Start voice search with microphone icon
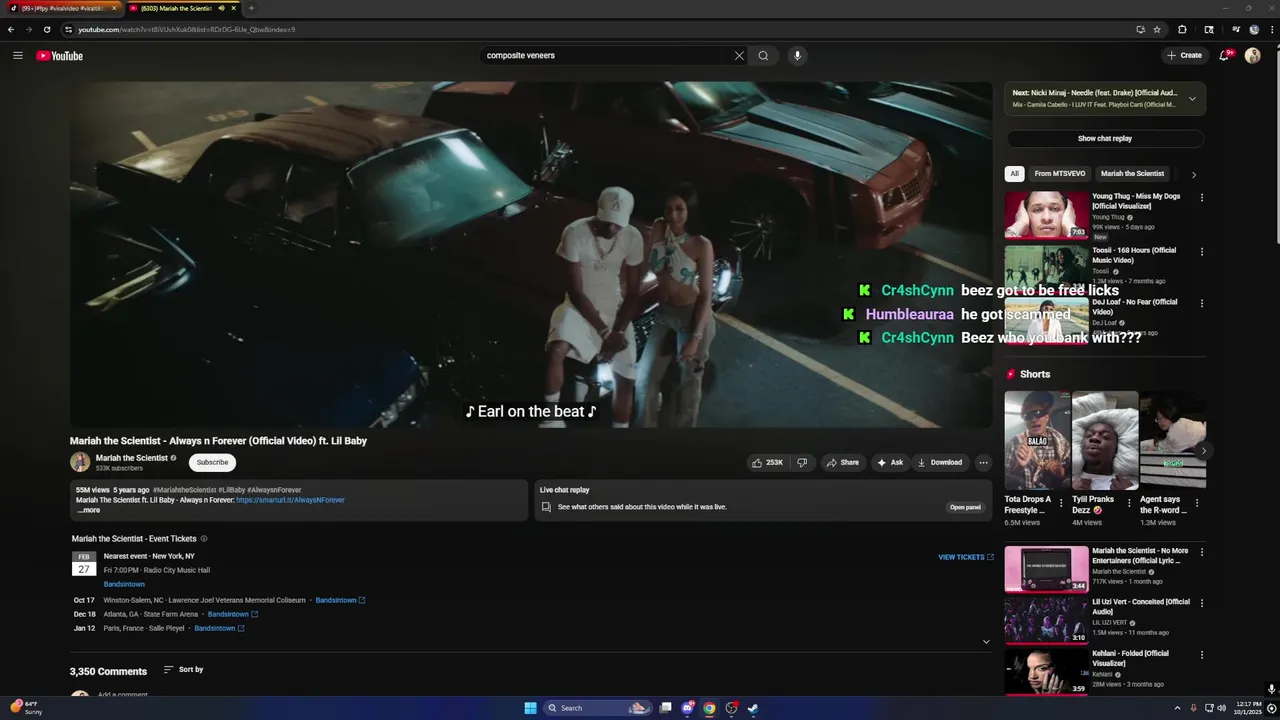Screen dimensions: 1280x720 point(797,56)
